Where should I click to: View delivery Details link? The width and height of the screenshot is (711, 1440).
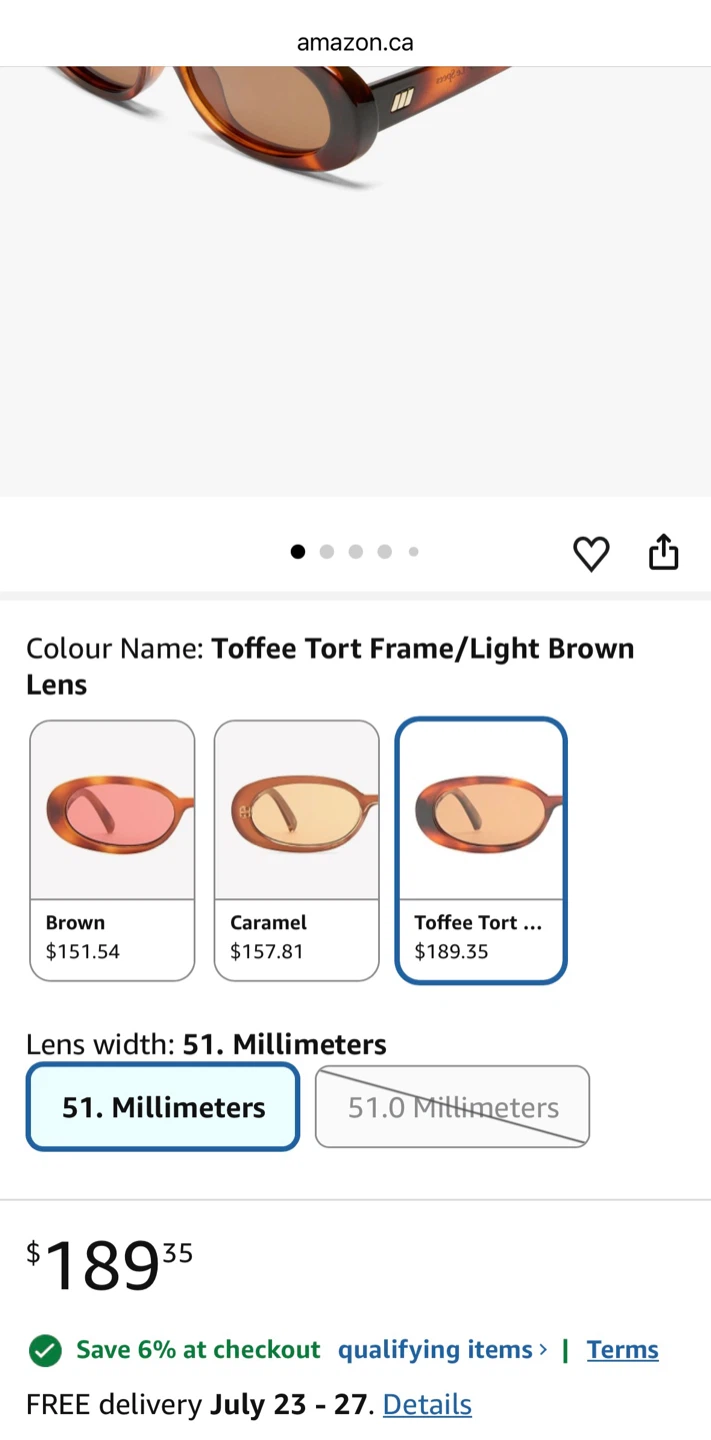(427, 1404)
